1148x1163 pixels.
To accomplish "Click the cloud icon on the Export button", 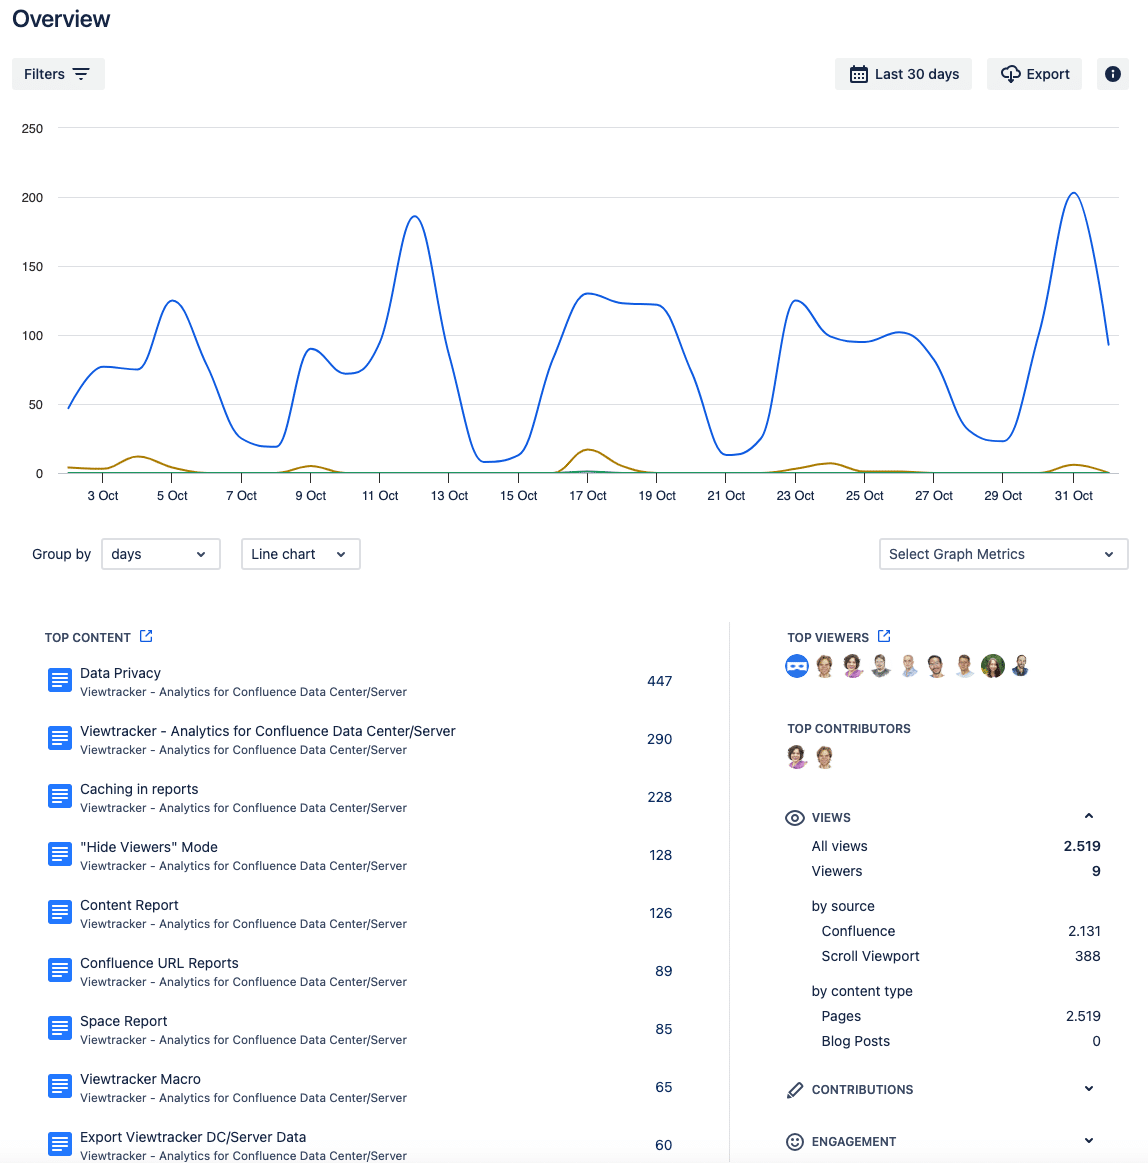I will tap(1010, 73).
